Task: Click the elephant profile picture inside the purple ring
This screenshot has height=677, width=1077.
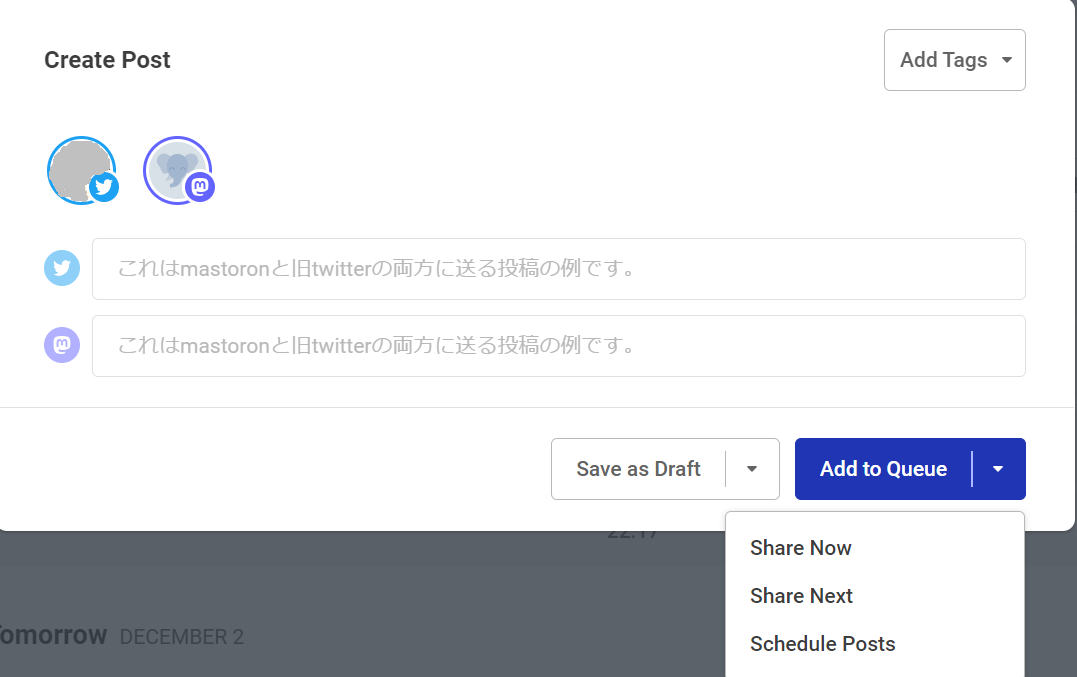Action: coord(177,170)
